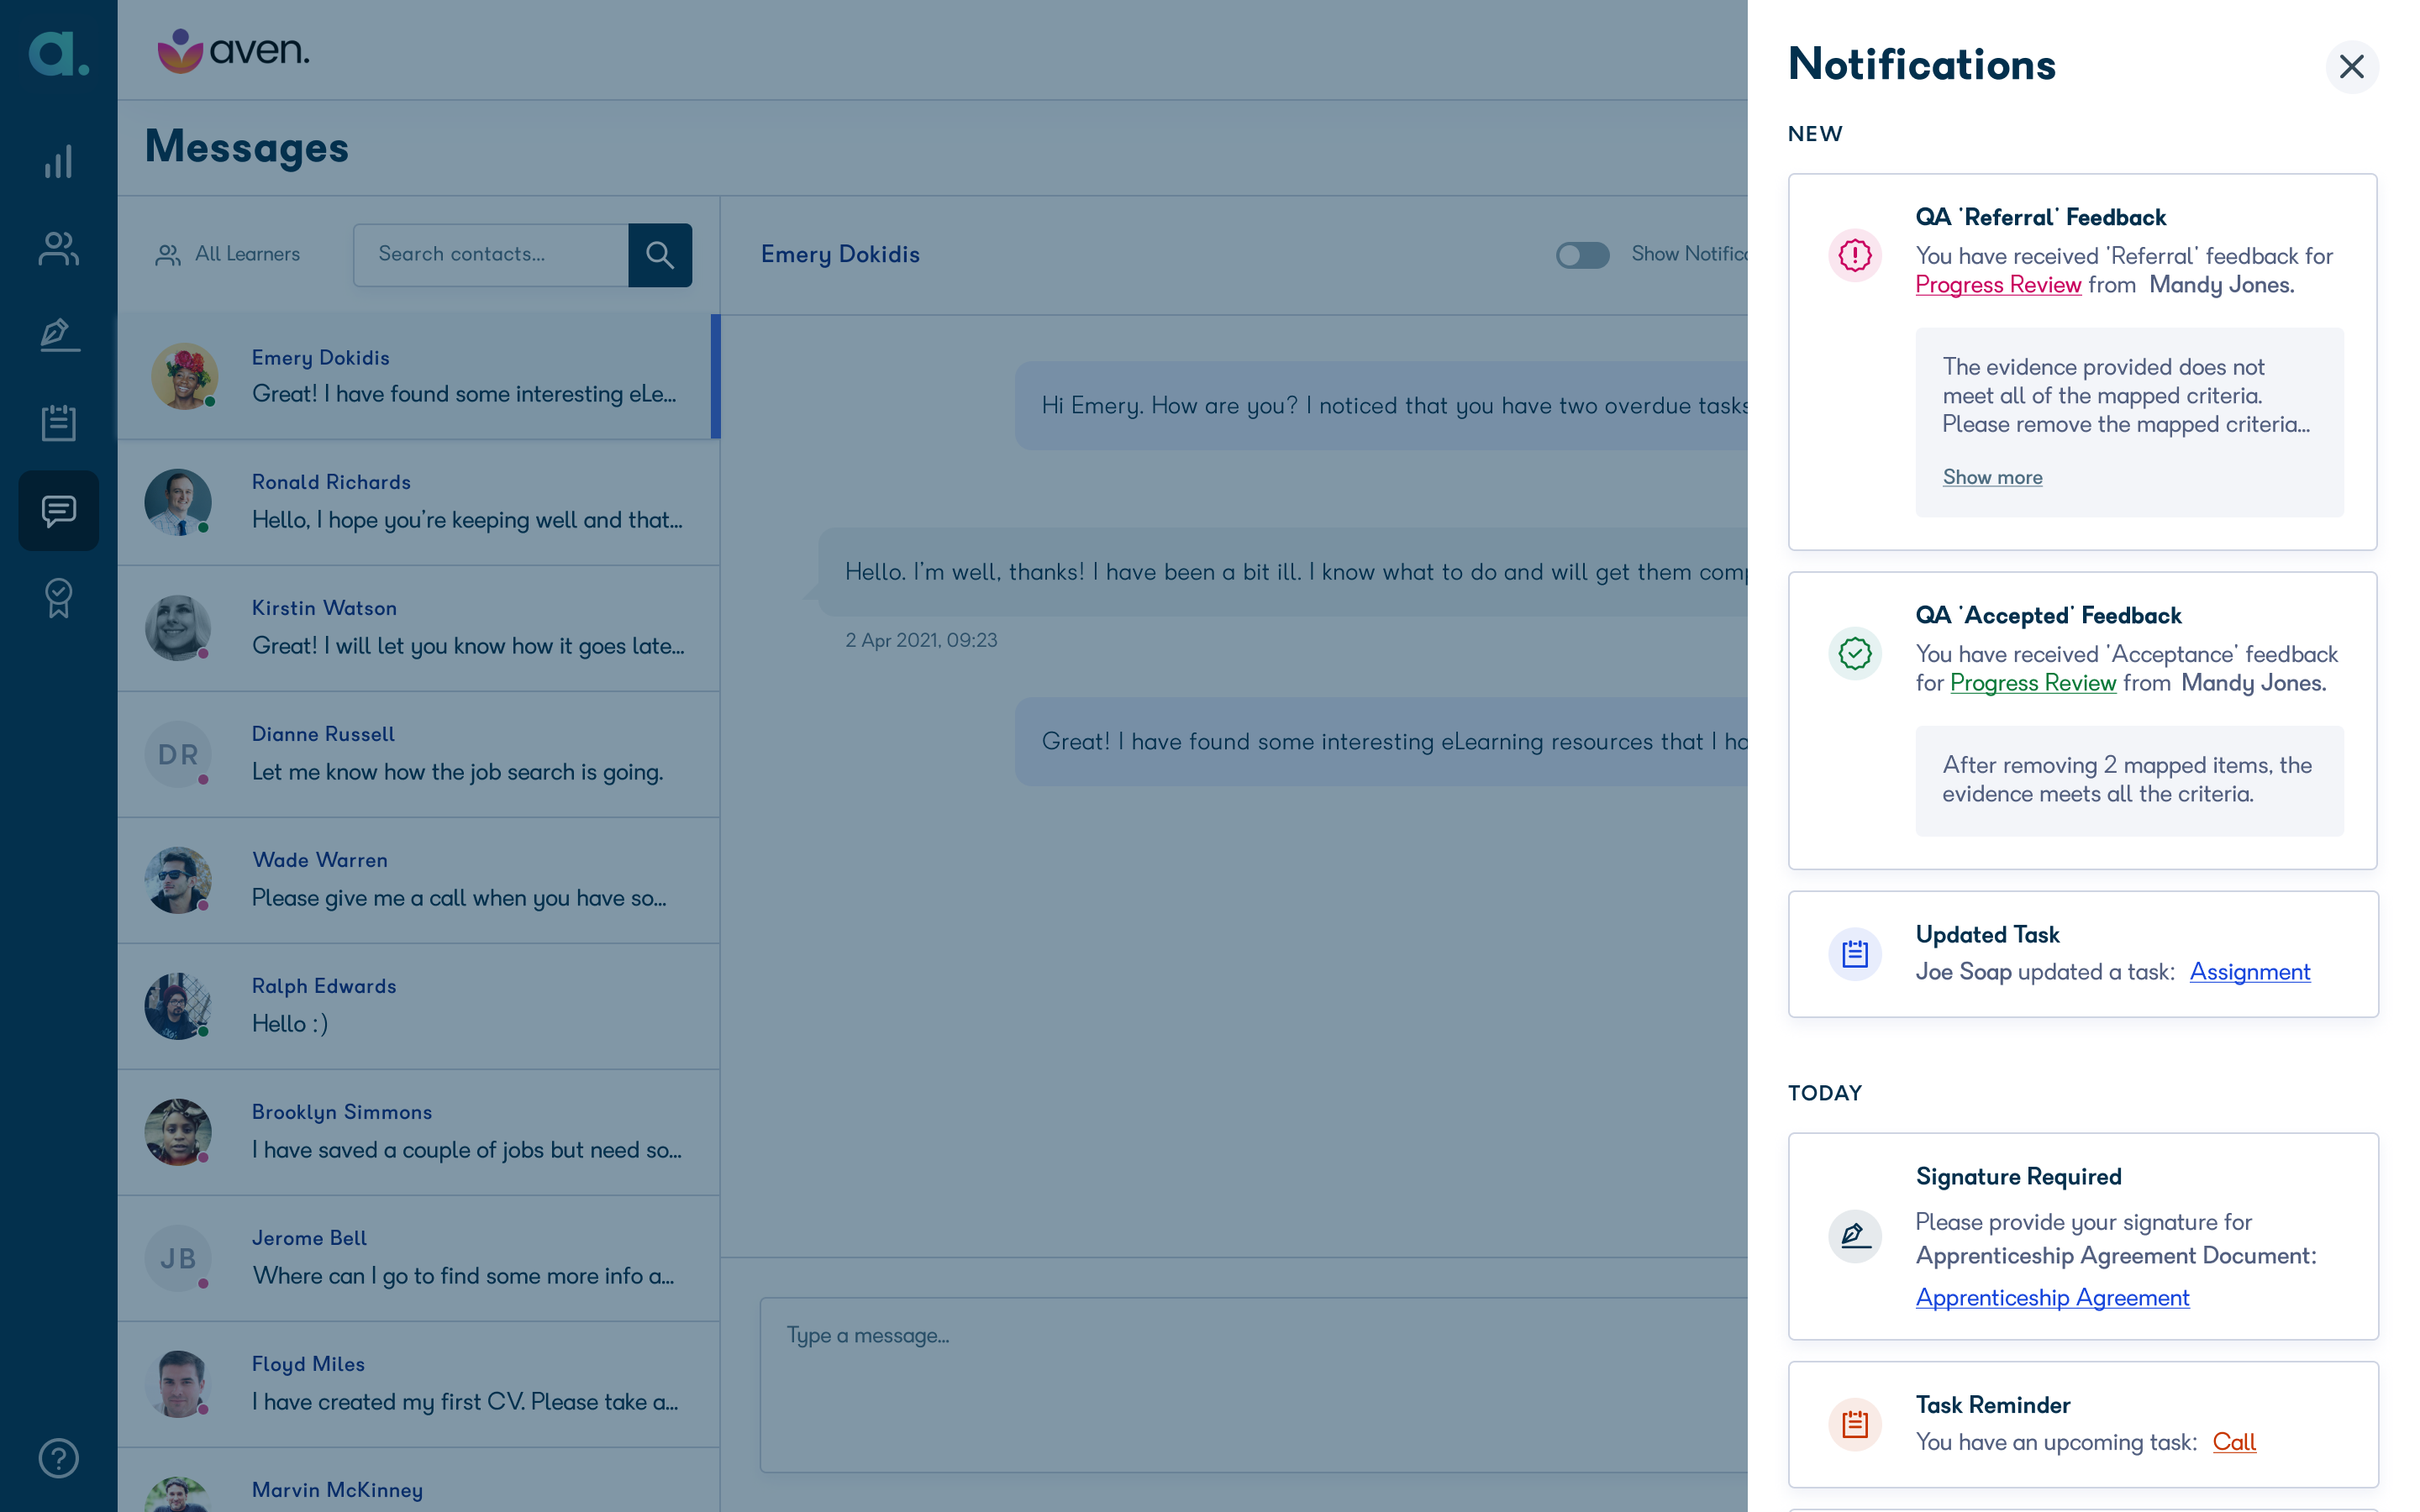Follow the Apprenticeship Agreement link
This screenshot has width=2420, height=1512.
pos(2052,1297)
